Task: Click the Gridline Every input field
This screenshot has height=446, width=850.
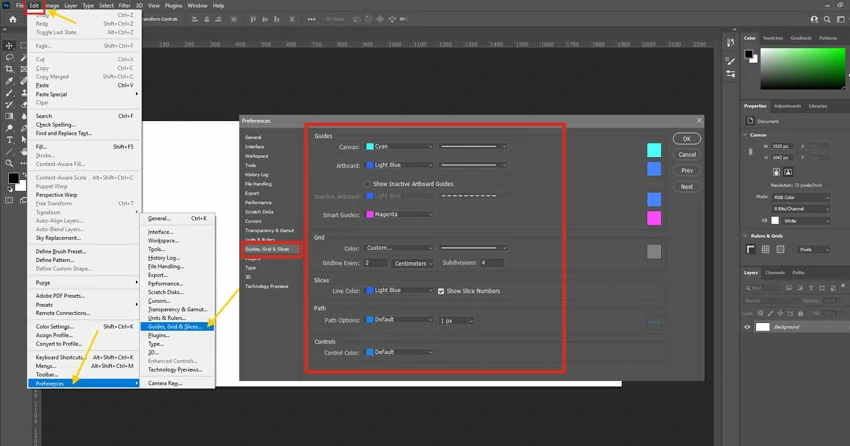Action: click(375, 263)
